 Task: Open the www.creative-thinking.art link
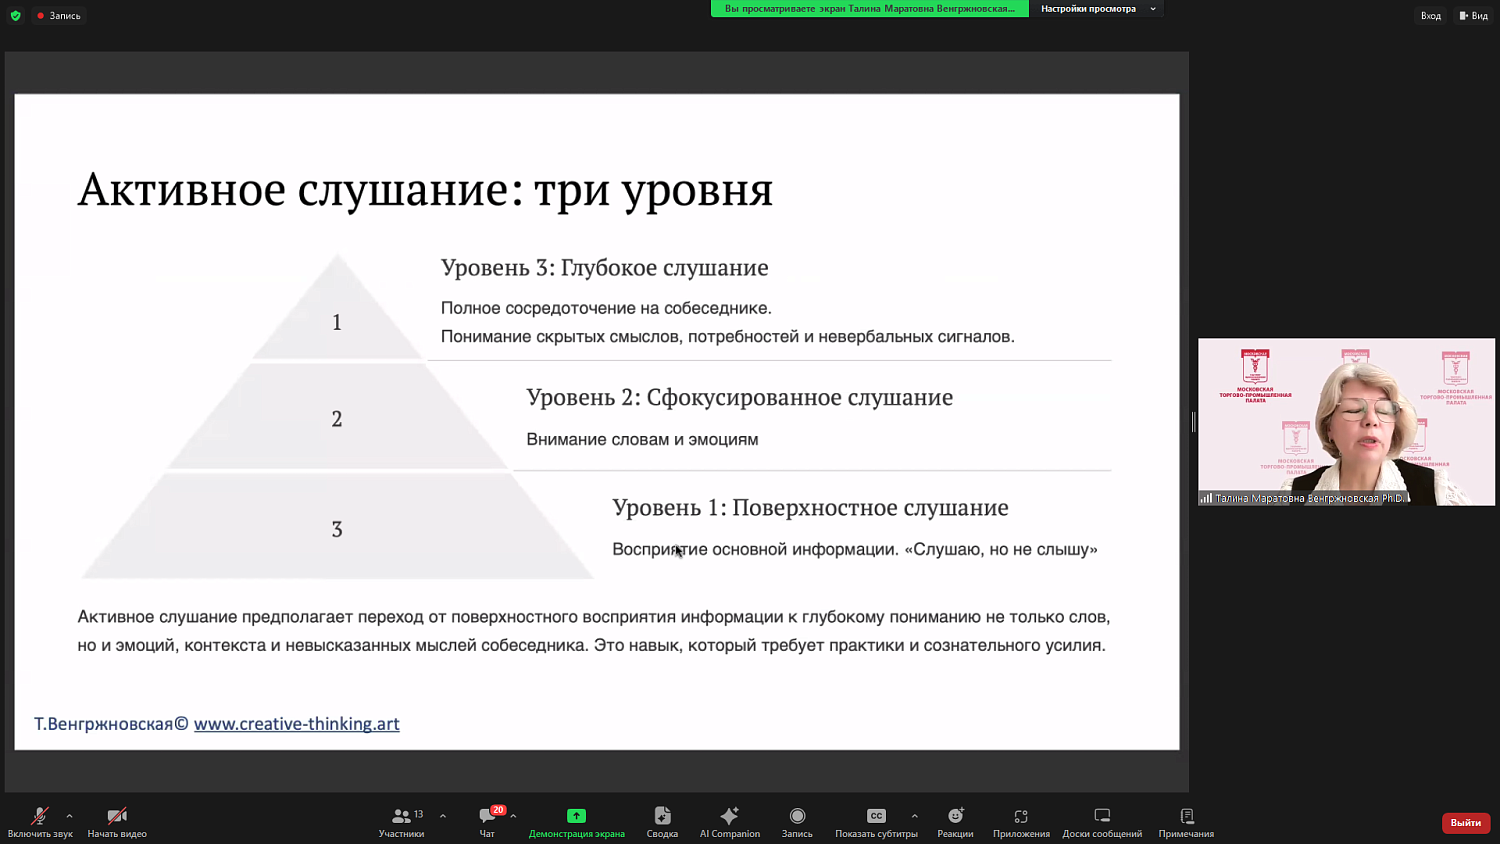click(x=296, y=723)
